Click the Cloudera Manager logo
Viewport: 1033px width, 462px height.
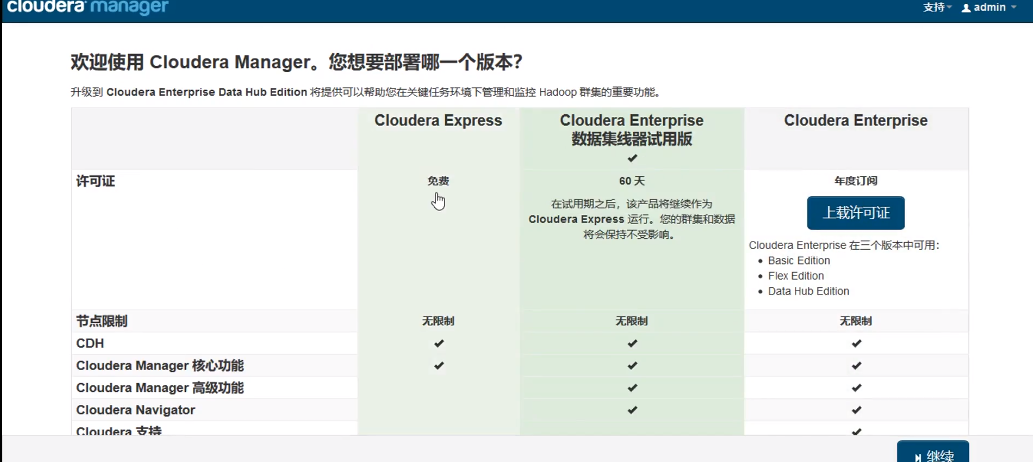tap(87, 7)
